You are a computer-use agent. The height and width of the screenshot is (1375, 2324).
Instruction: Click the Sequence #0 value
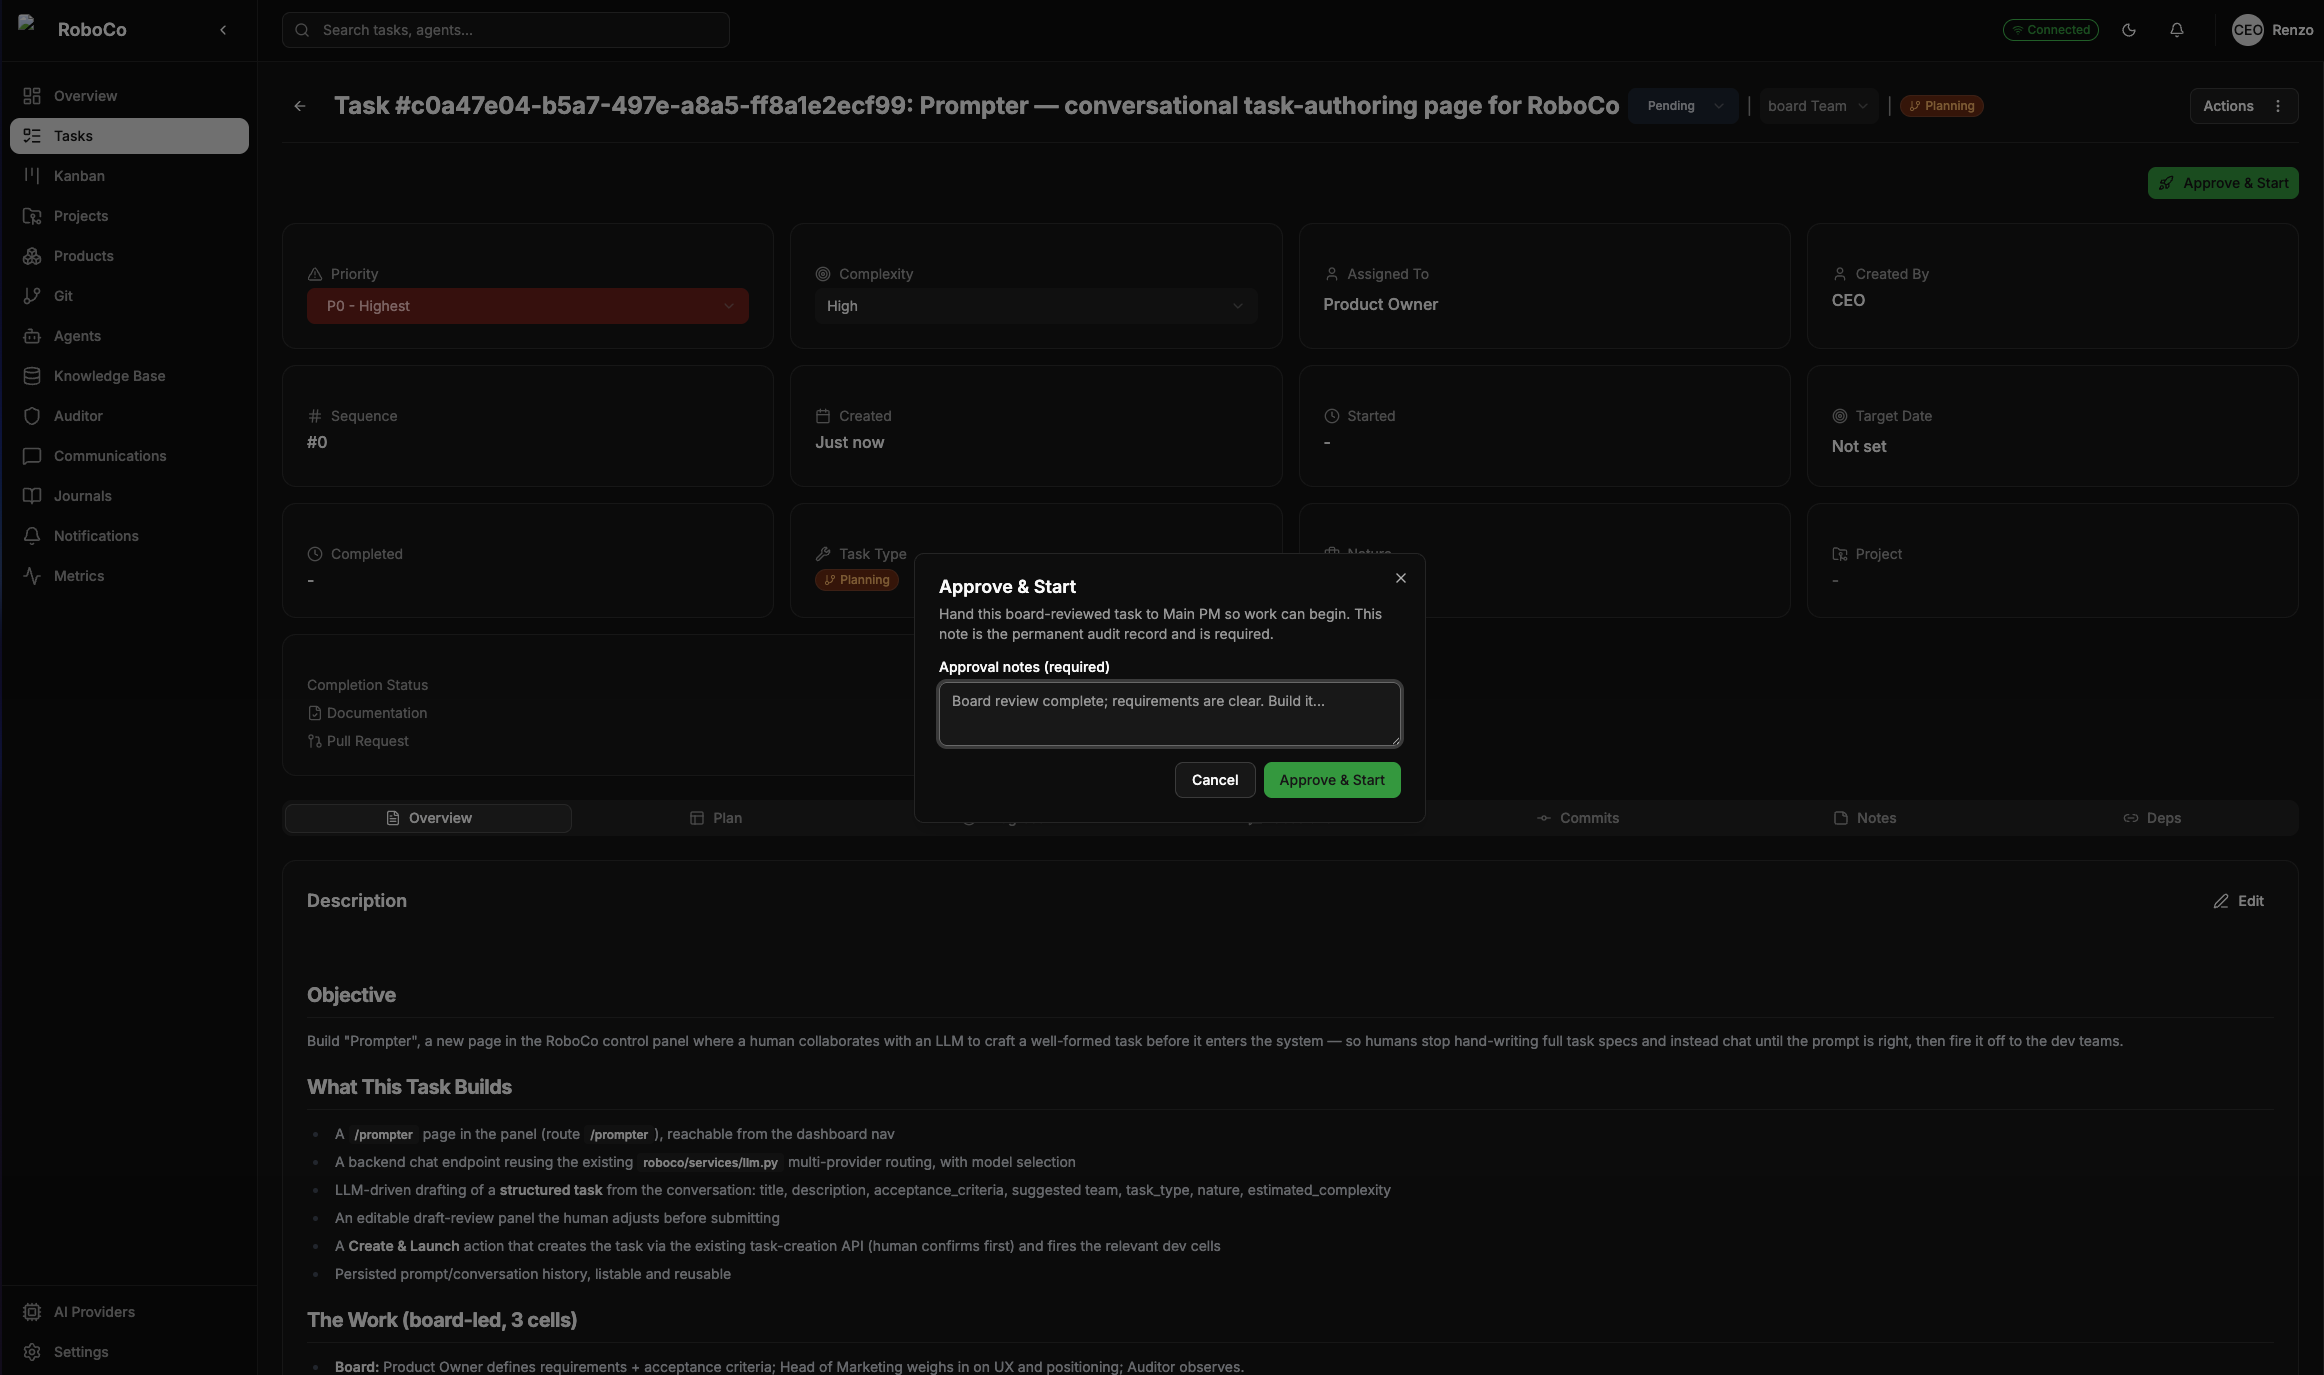point(317,442)
